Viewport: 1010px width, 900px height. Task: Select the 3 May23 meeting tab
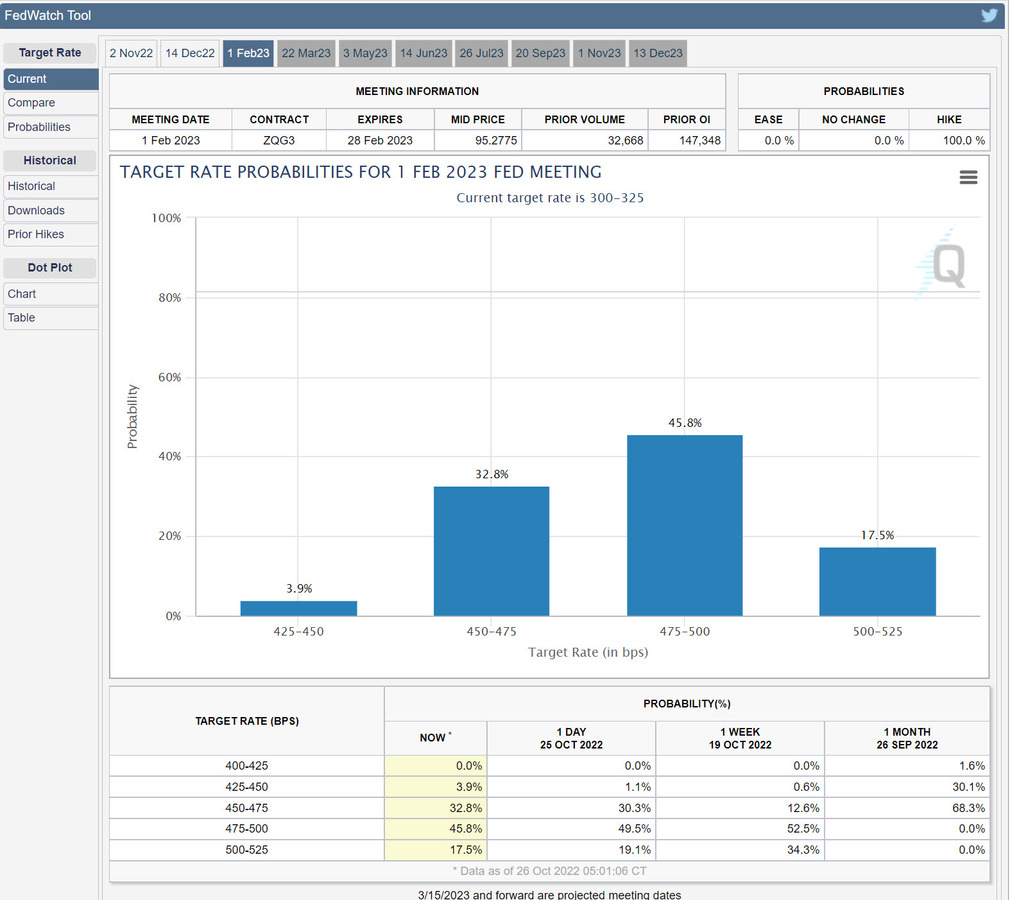[x=365, y=53]
